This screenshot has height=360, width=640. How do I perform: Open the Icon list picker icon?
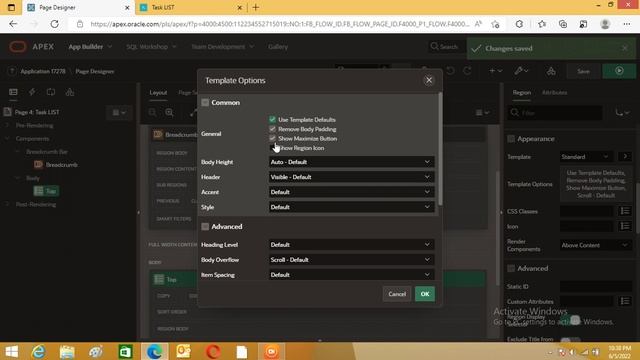(x=625, y=226)
